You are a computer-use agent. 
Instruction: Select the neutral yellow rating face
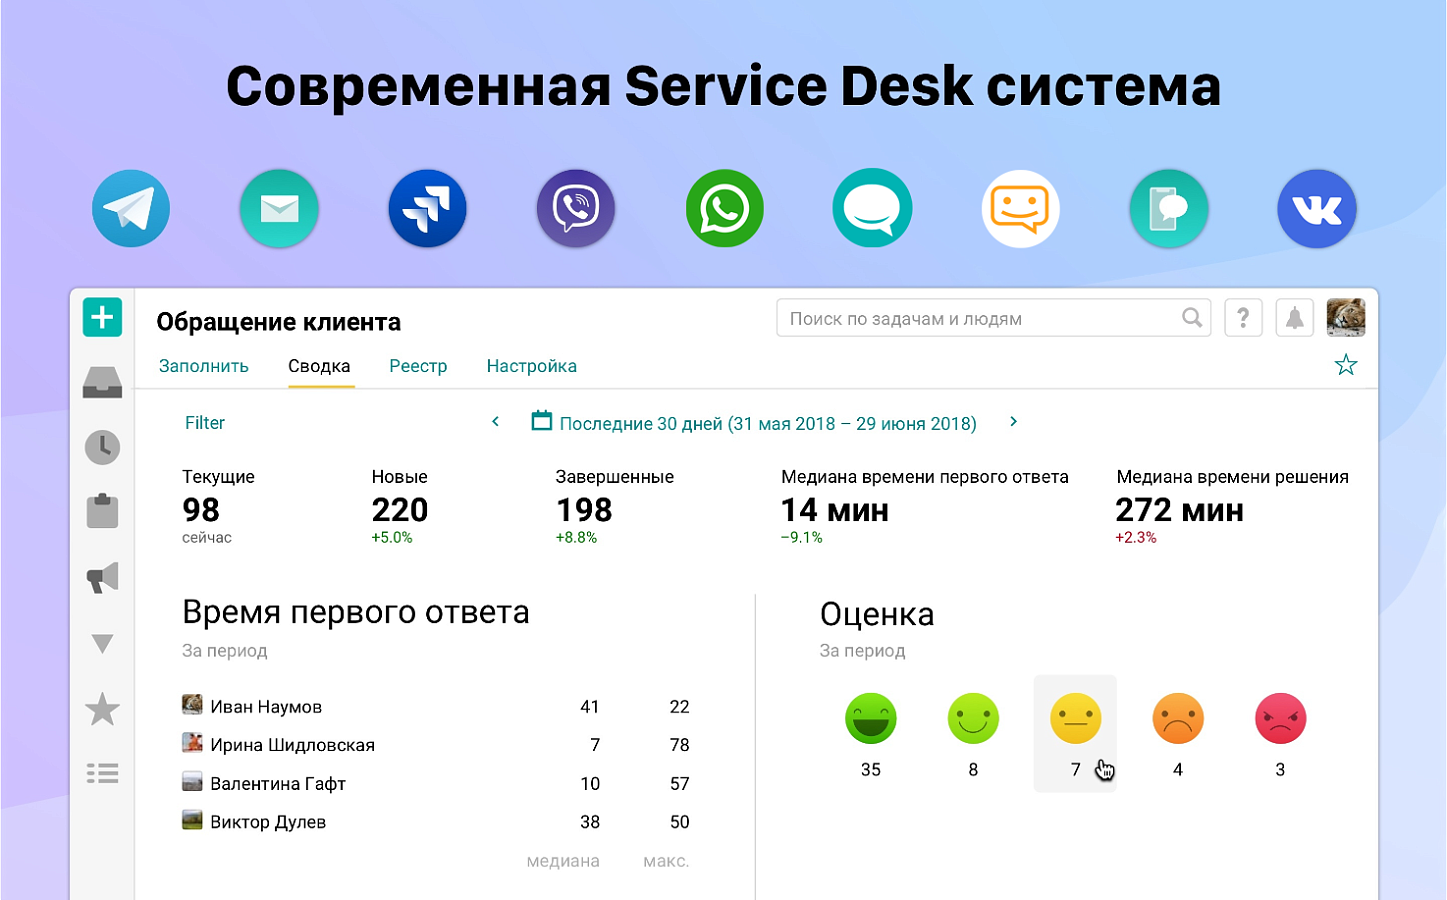click(1076, 718)
